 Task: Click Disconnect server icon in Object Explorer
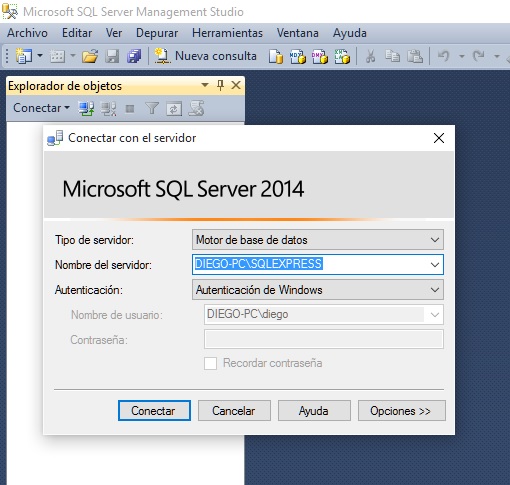coord(109,109)
